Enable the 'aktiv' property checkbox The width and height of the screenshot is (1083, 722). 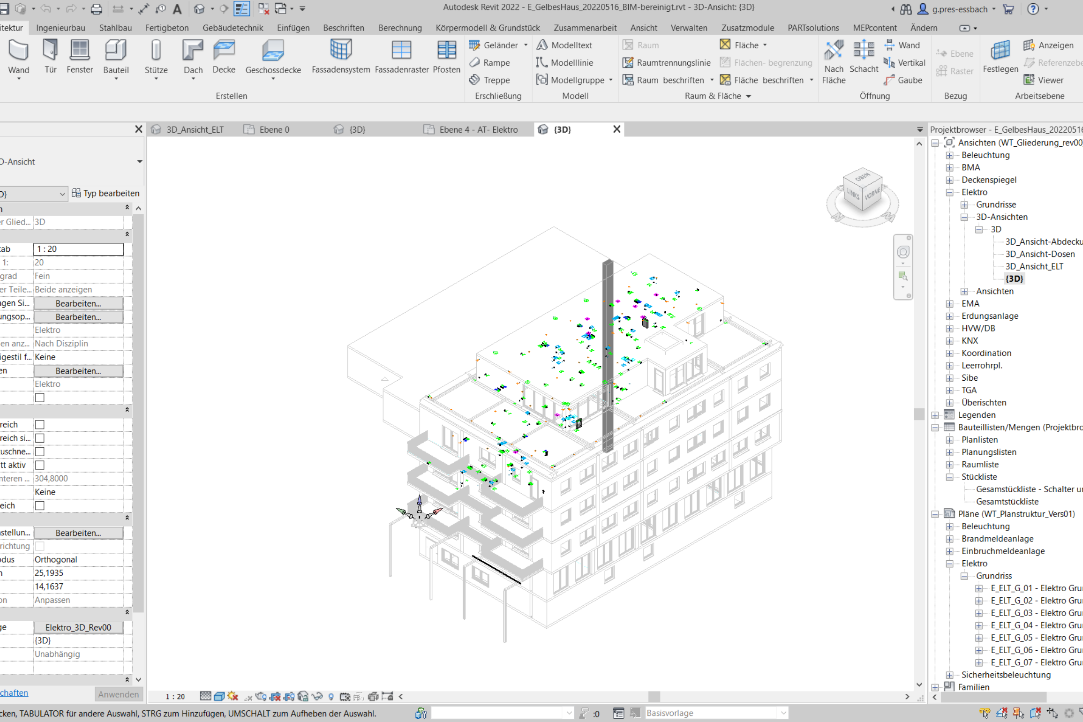(40, 465)
